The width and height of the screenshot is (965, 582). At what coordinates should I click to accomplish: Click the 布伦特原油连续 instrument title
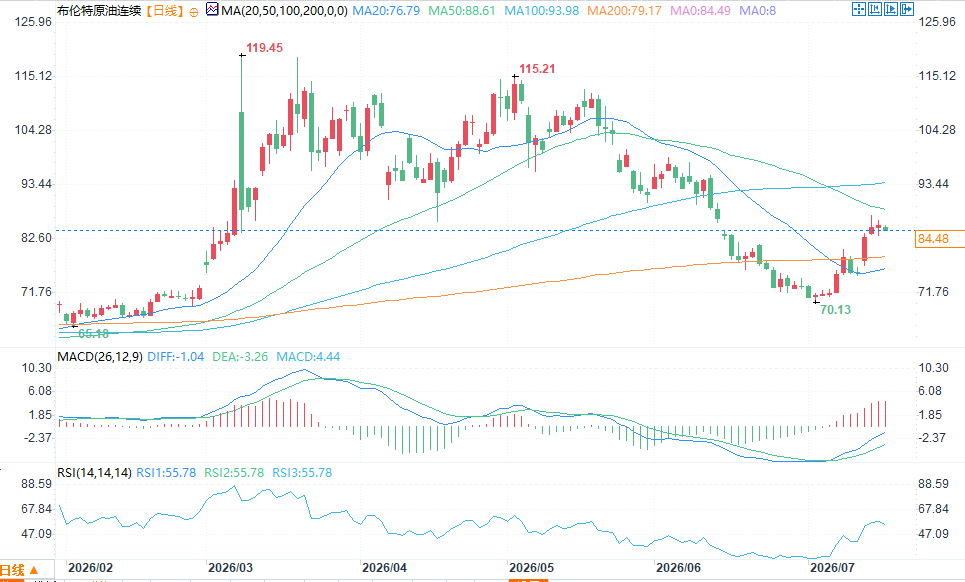click(99, 10)
